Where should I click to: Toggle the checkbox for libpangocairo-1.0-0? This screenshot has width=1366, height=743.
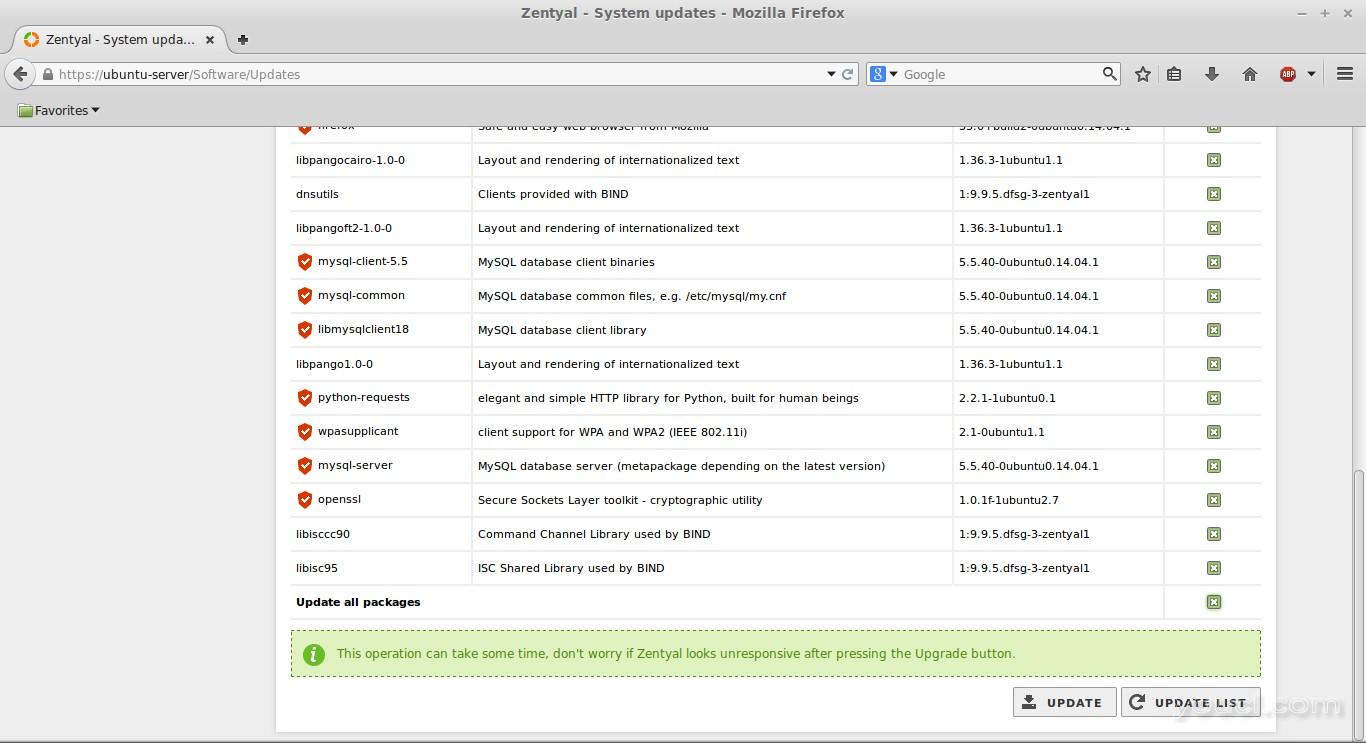(x=1213, y=160)
